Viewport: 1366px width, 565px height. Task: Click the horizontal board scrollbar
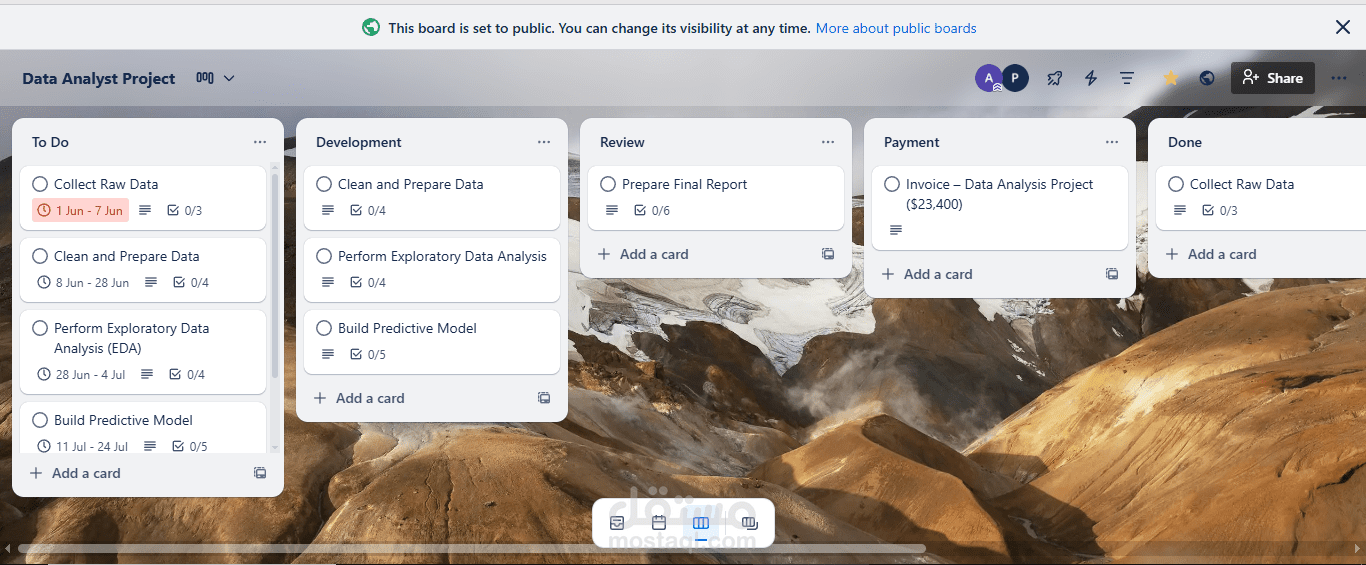472,548
